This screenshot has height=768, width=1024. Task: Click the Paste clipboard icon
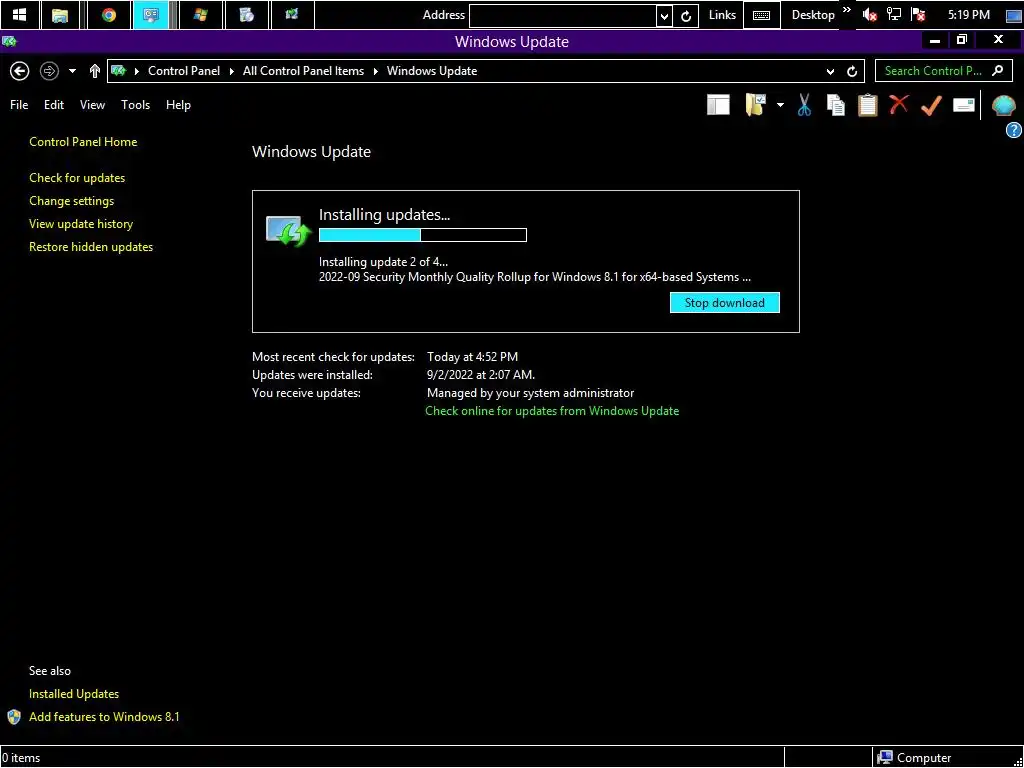point(867,105)
